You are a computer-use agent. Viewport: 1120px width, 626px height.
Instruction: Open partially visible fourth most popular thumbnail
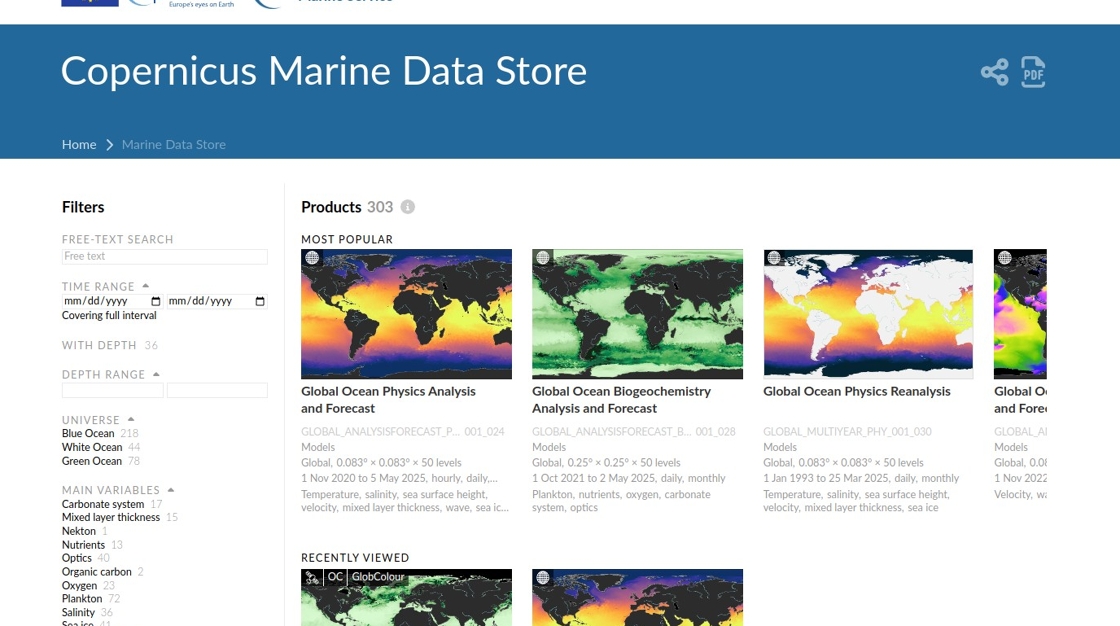click(1020, 314)
